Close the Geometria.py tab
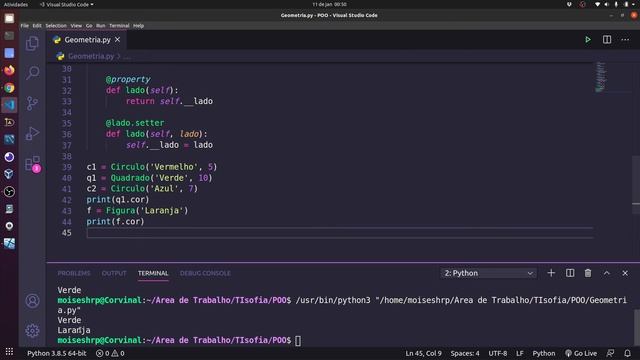The image size is (640, 360). (118, 40)
